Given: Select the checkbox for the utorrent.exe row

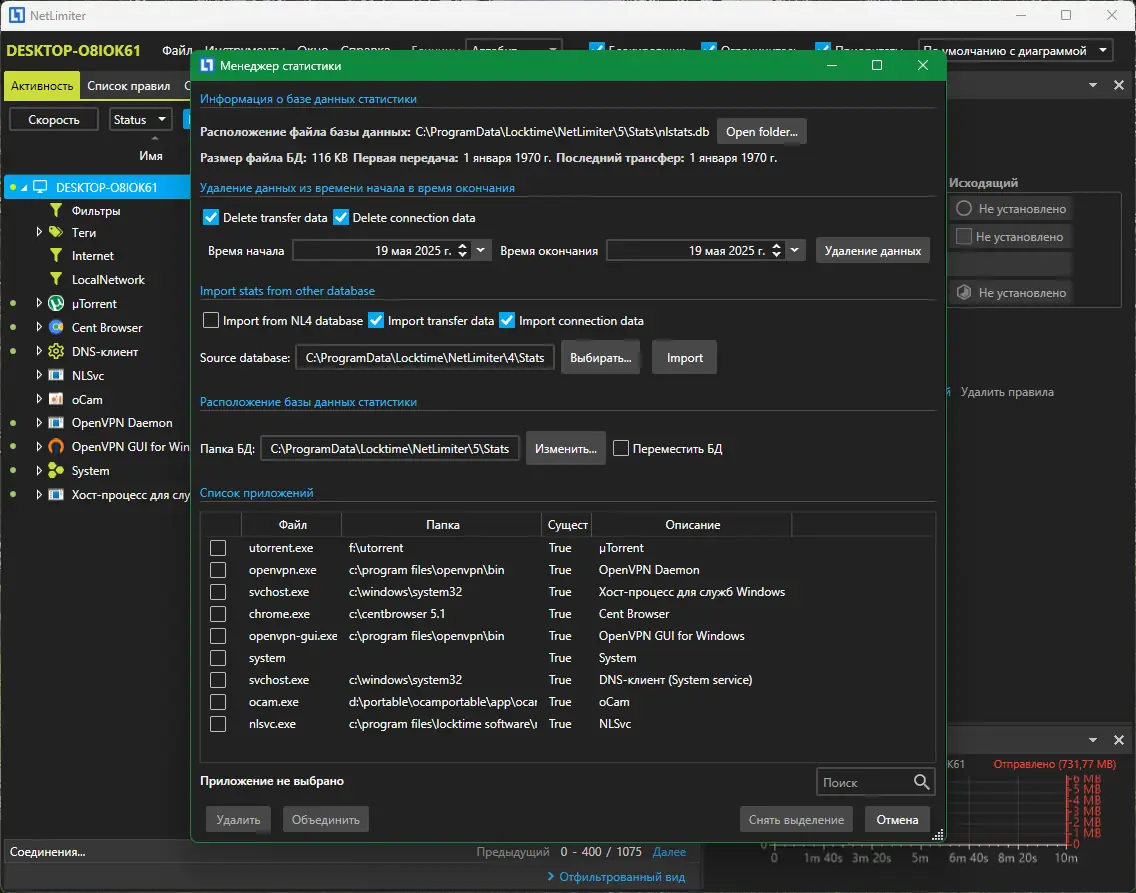Looking at the screenshot, I should pos(218,548).
